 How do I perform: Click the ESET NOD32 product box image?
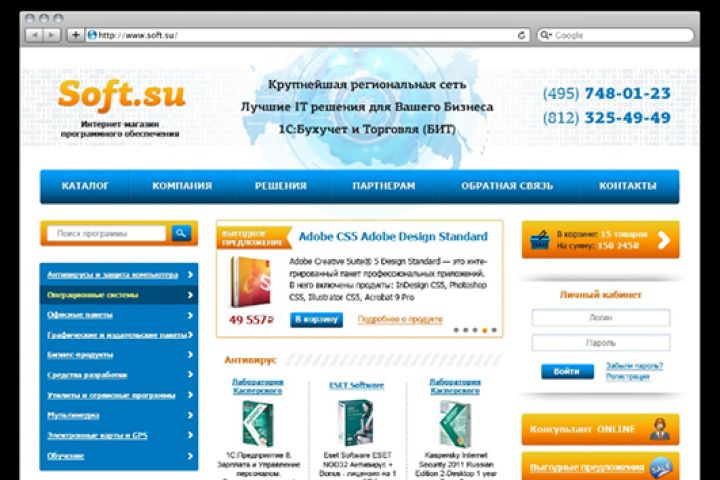click(x=356, y=423)
